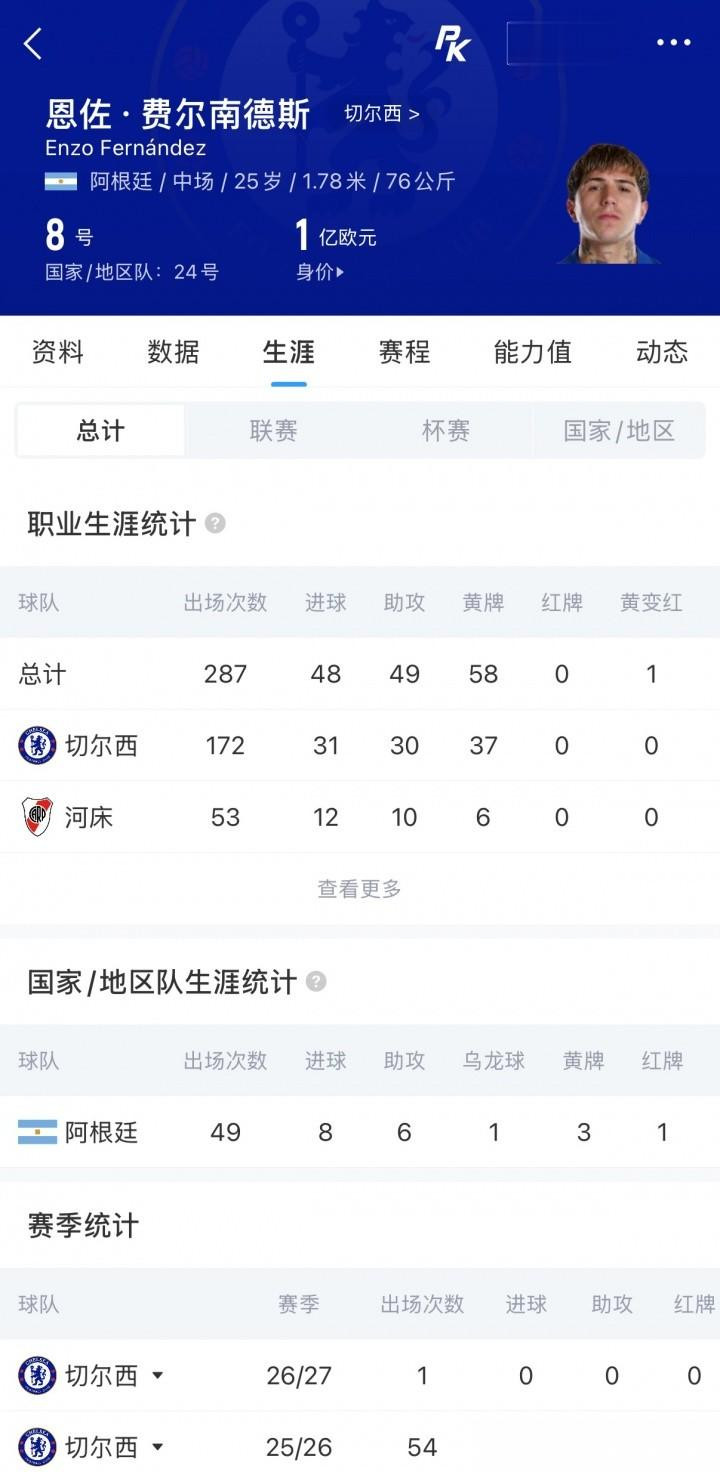This screenshot has height=1472, width=720.
Task: Click help icon beside 职业生涯统计
Action: click(215, 523)
